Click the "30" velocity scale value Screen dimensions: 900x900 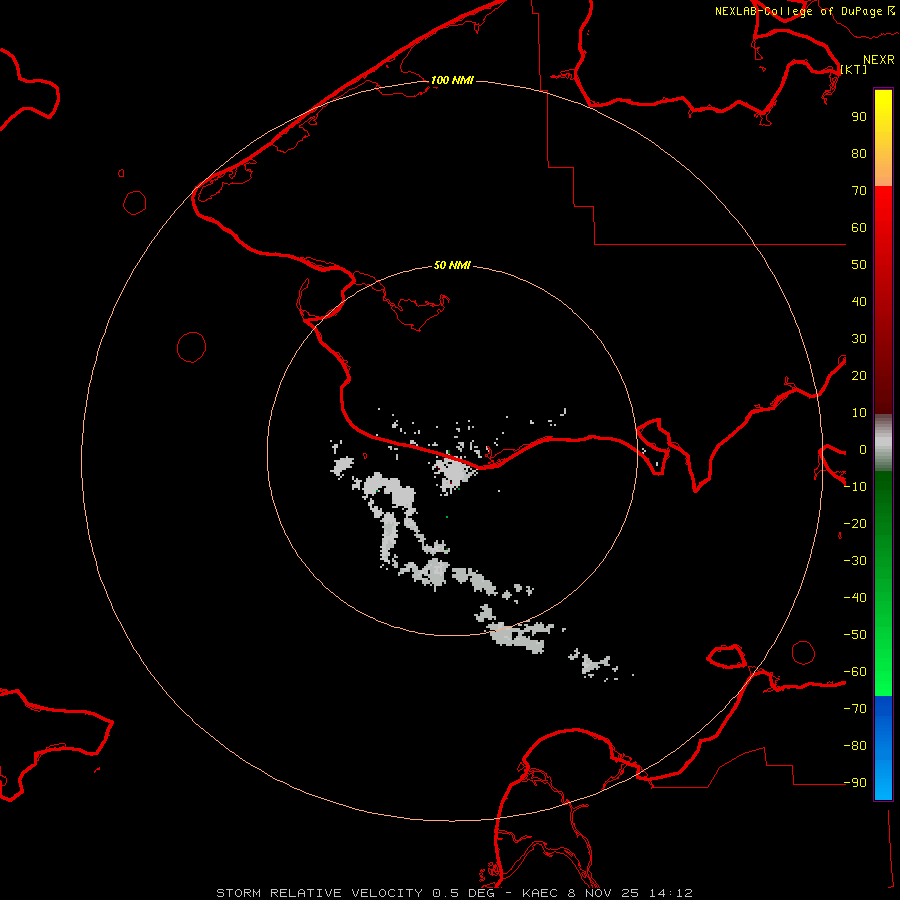(x=859, y=339)
